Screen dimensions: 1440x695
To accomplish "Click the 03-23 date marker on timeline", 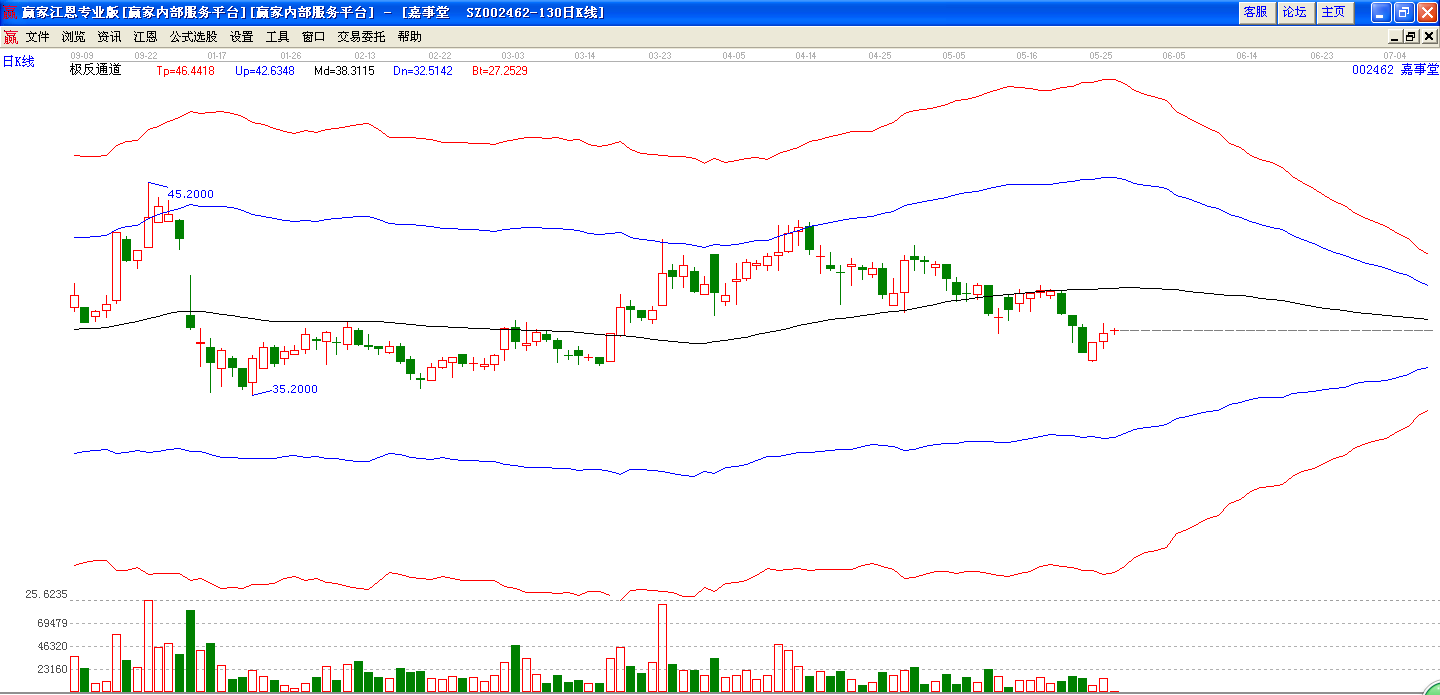I will click(x=660, y=56).
